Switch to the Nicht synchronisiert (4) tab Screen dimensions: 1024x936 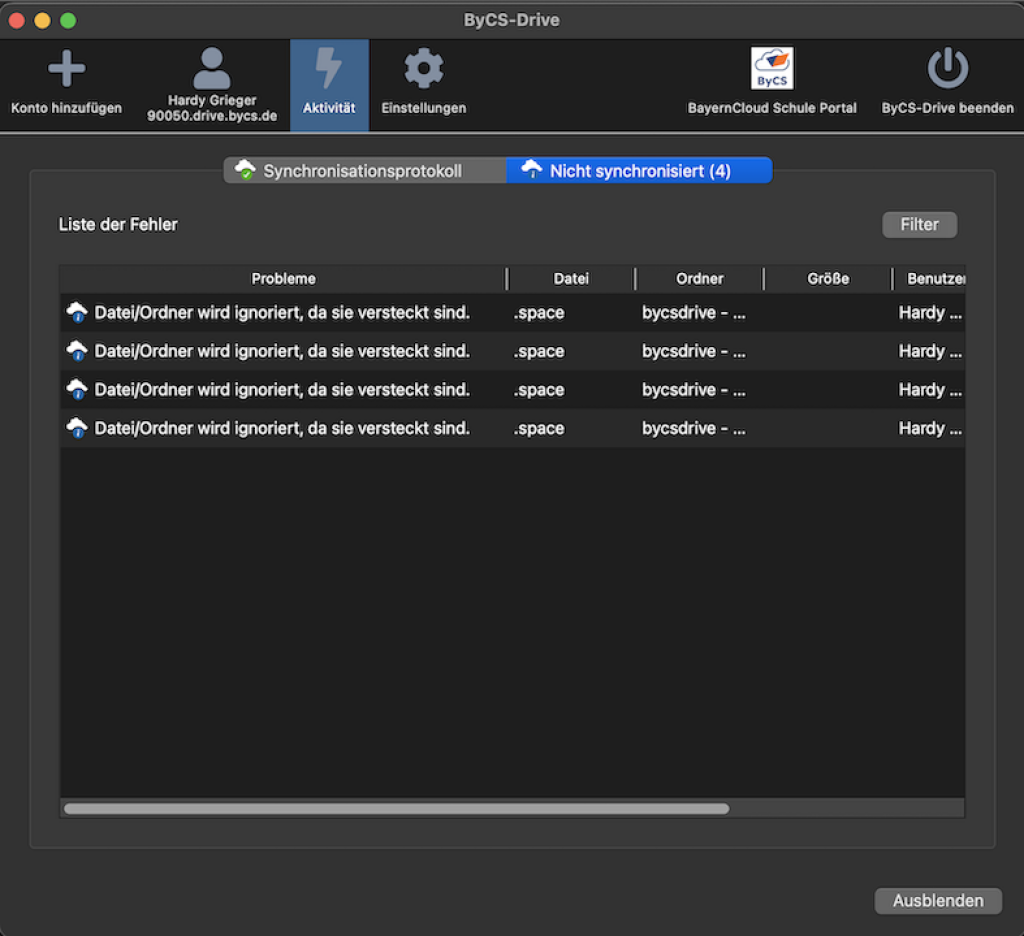pyautogui.click(x=639, y=170)
